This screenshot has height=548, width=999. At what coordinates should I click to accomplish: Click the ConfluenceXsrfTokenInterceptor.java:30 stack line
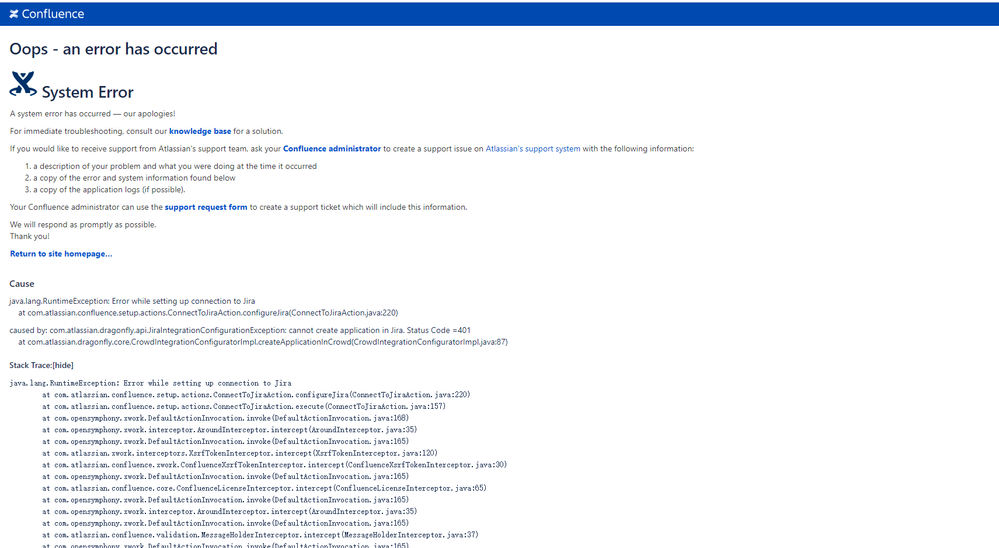[275, 465]
